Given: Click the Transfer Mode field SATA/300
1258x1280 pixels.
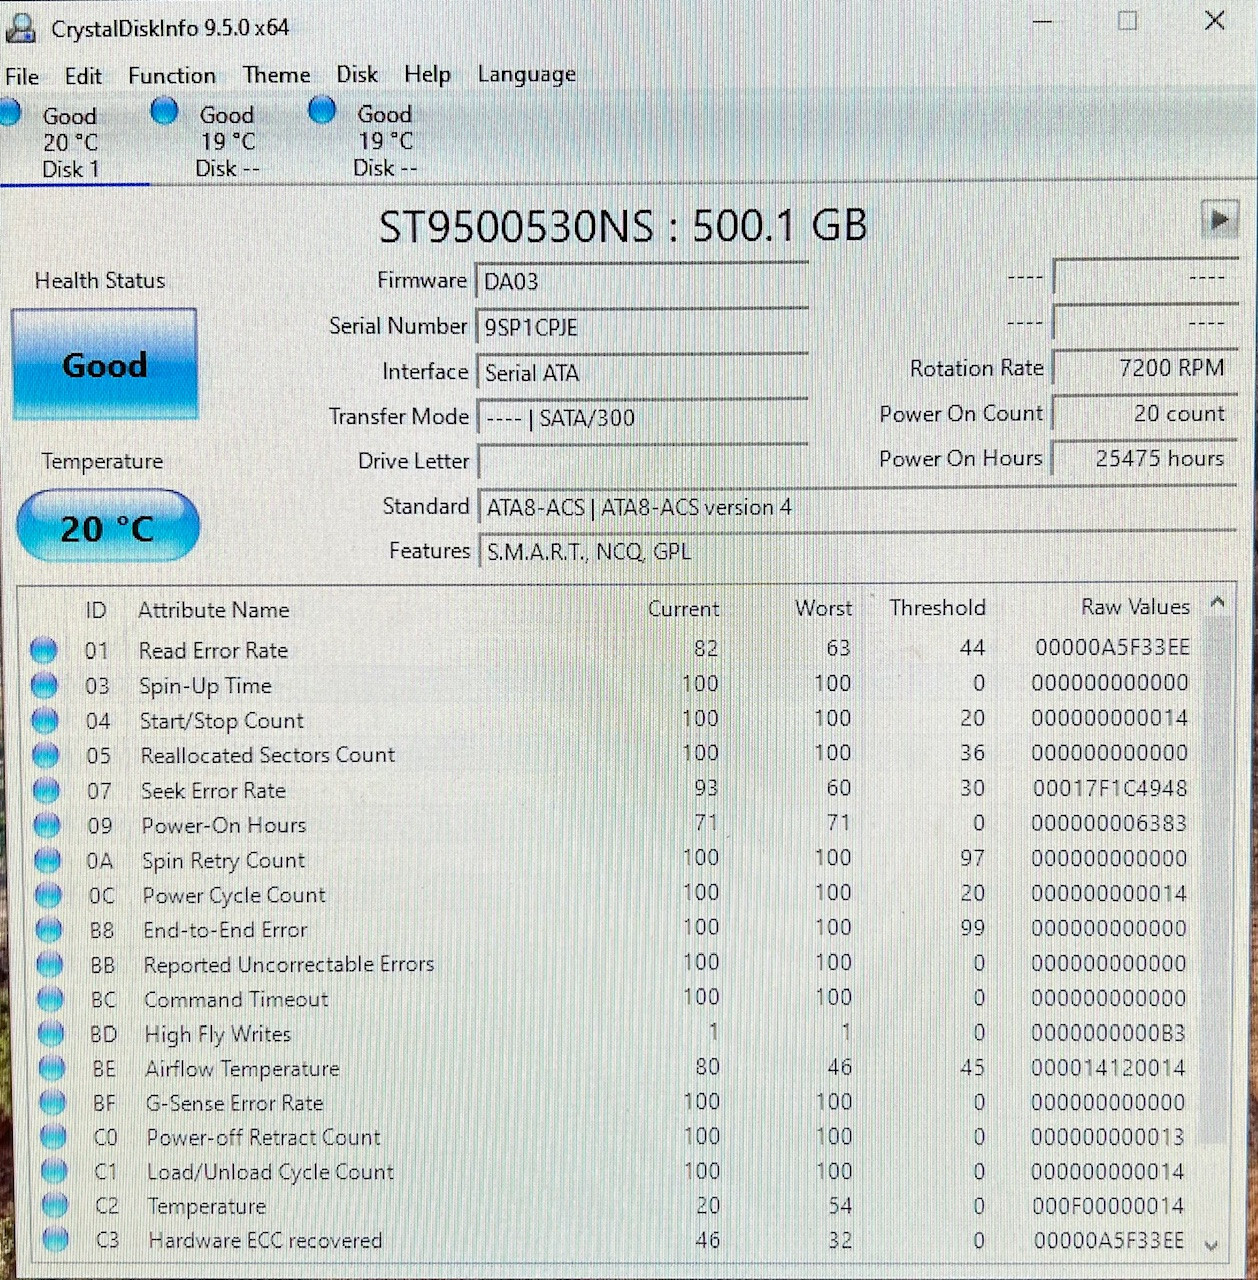Looking at the screenshot, I should pyautogui.click(x=642, y=417).
